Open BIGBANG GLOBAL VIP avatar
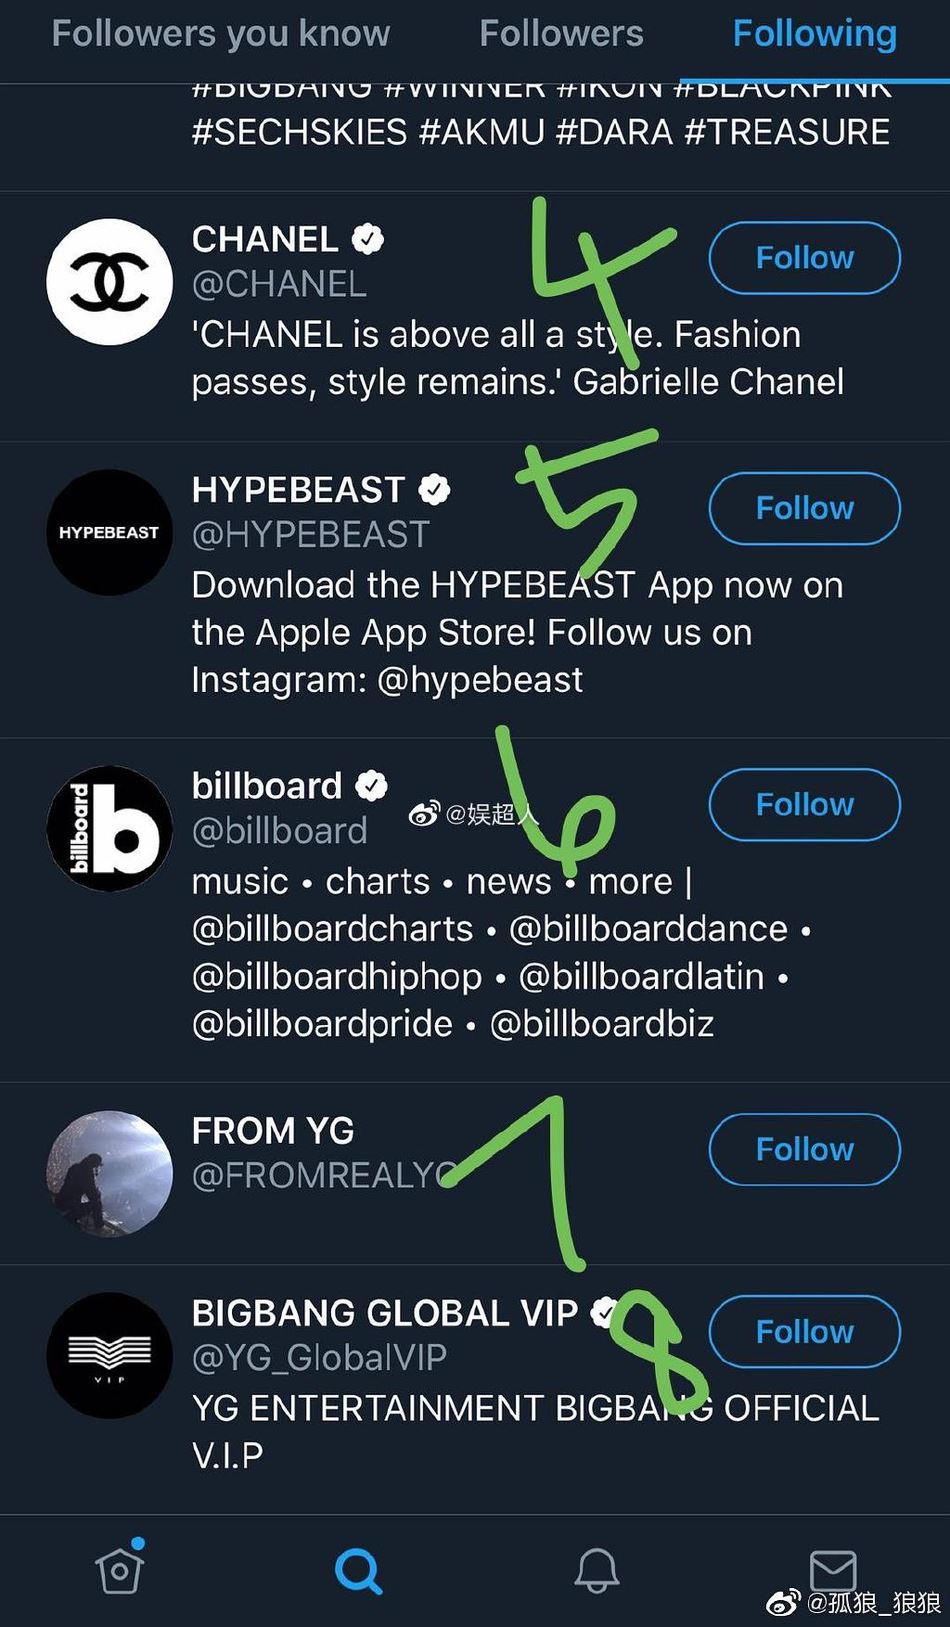Screen dimensions: 950x1627 [110, 1356]
